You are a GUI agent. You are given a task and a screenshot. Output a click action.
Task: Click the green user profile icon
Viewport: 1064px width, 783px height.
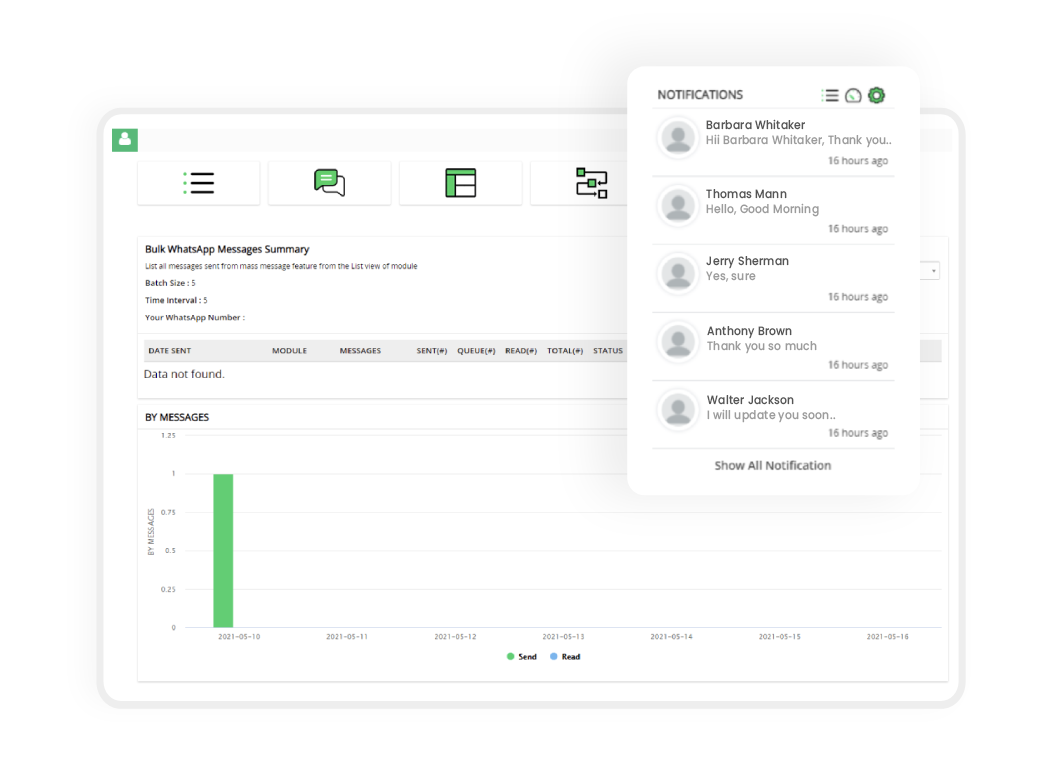pos(125,140)
